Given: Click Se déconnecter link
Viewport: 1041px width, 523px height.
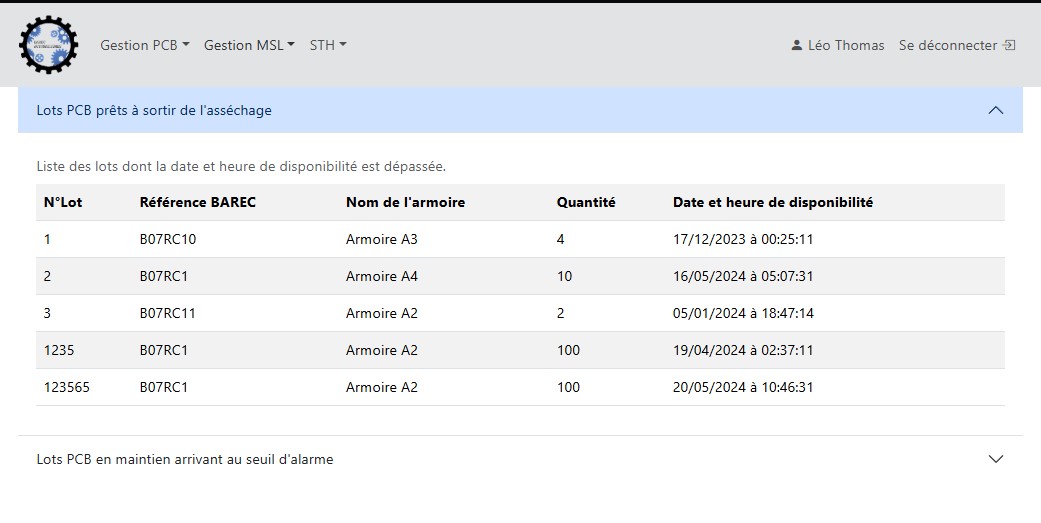Looking at the screenshot, I should coord(947,45).
